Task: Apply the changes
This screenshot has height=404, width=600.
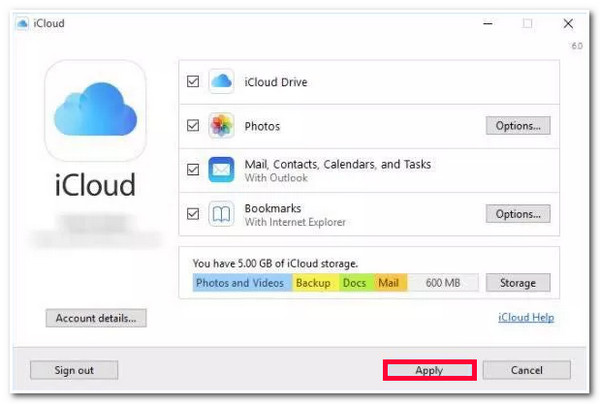Action: (x=430, y=370)
